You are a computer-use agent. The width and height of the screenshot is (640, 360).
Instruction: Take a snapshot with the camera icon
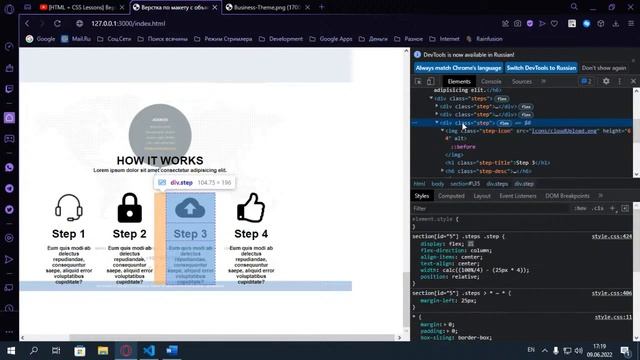click(x=517, y=24)
